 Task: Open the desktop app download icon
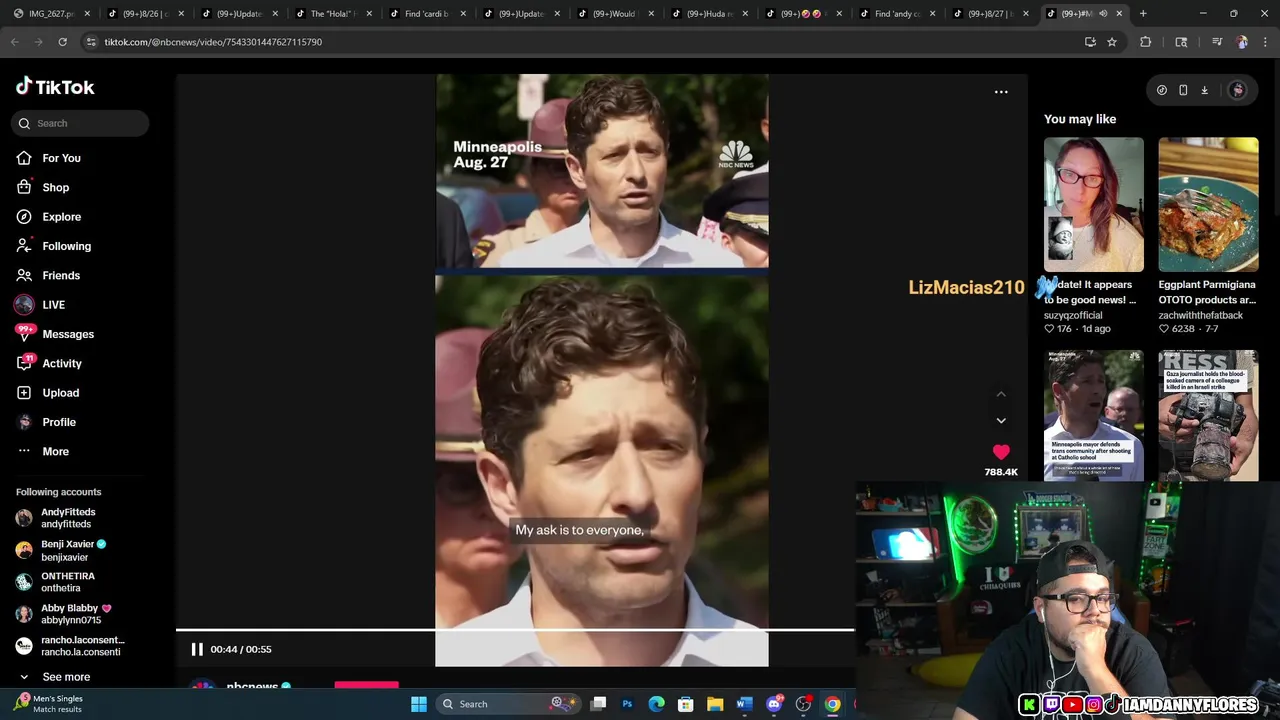pyautogui.click(x=1204, y=90)
